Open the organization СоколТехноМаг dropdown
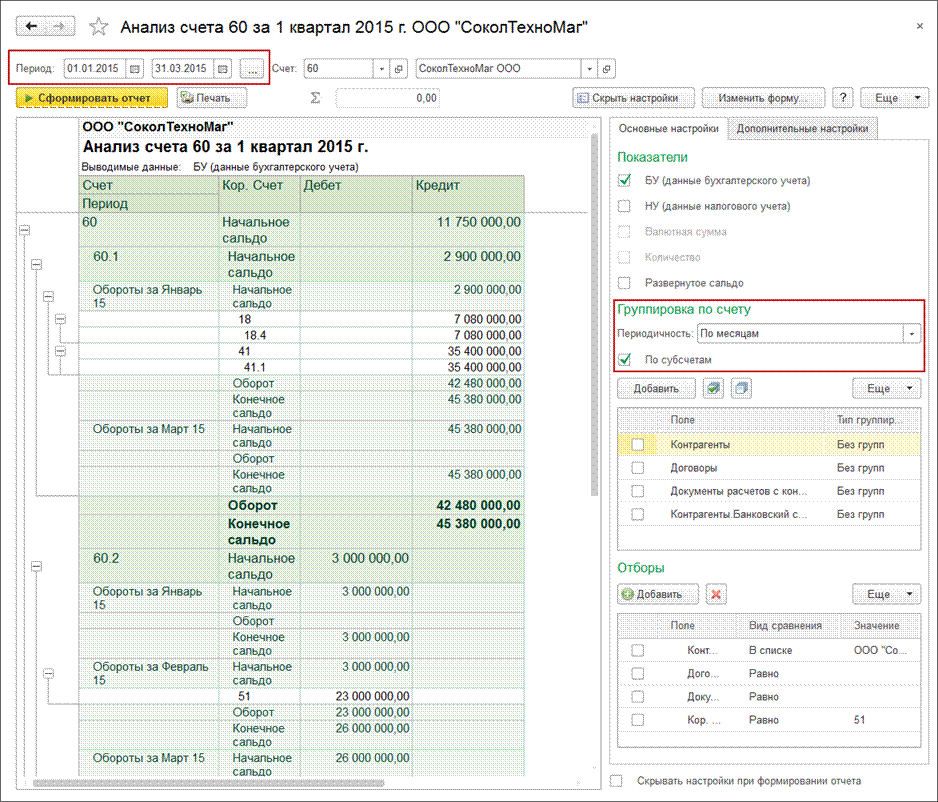 click(x=589, y=69)
